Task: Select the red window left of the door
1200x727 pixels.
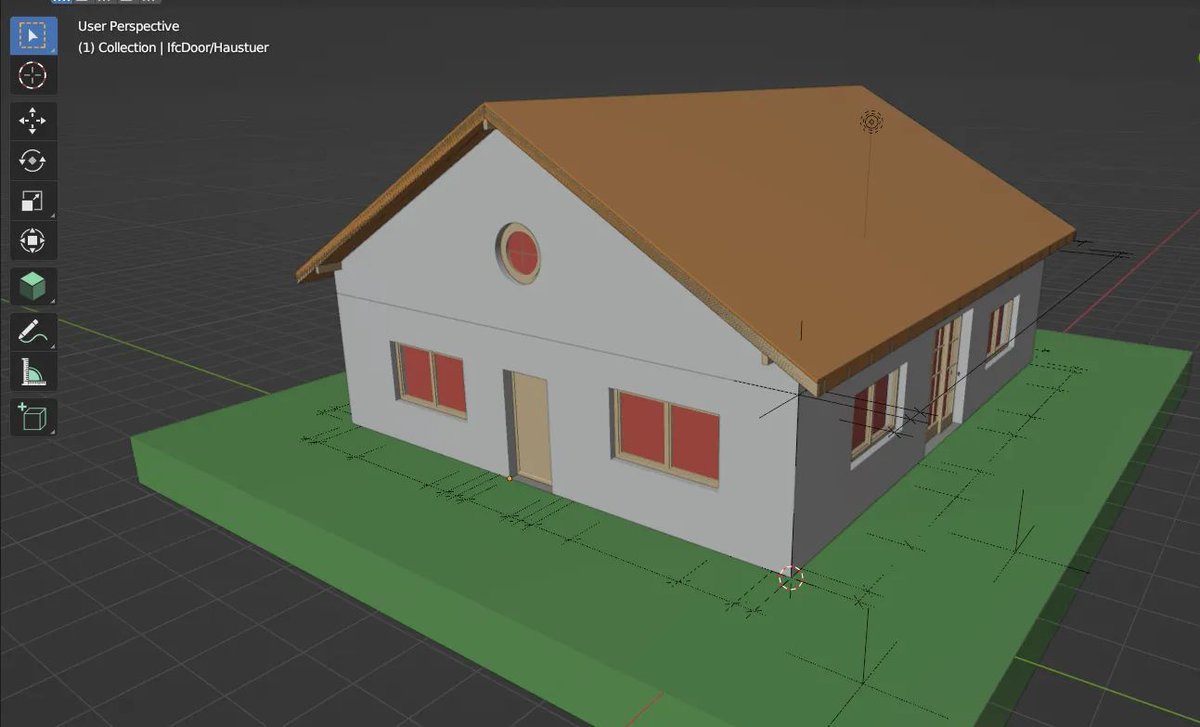Action: 432,379
